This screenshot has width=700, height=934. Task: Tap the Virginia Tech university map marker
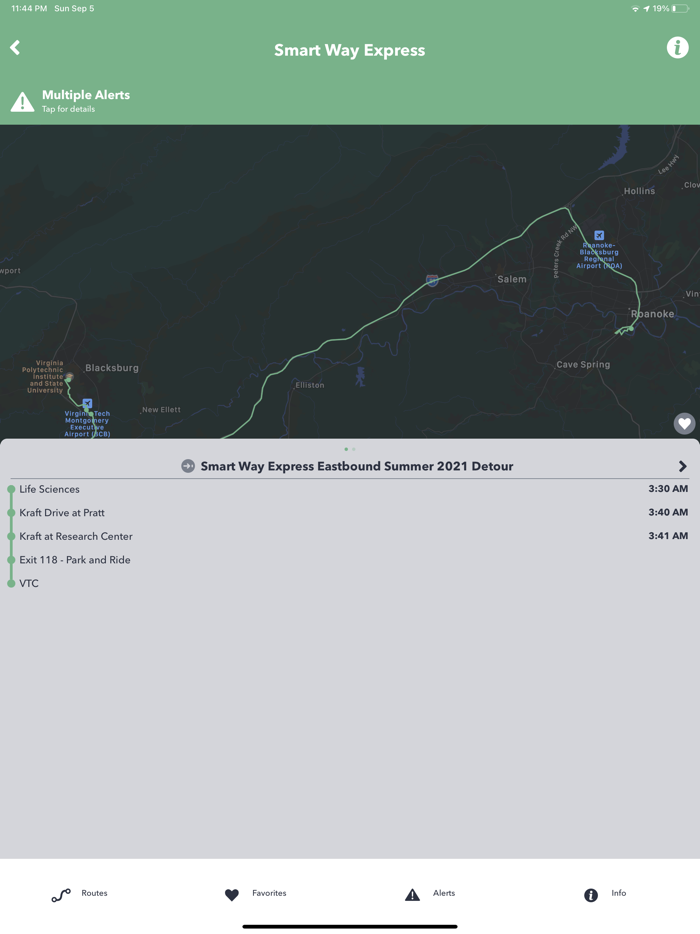coord(69,377)
